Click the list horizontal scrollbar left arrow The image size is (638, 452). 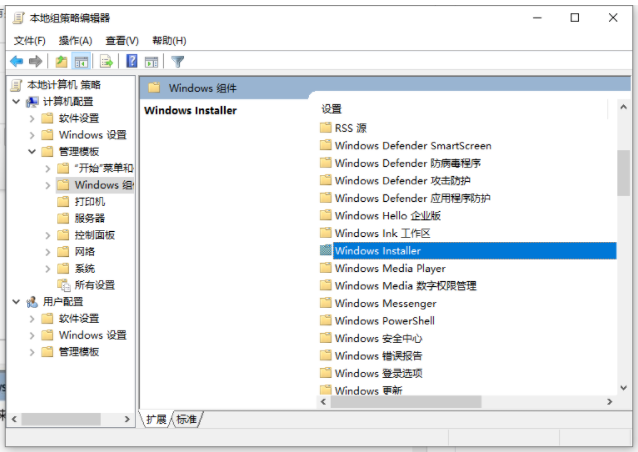[324, 402]
